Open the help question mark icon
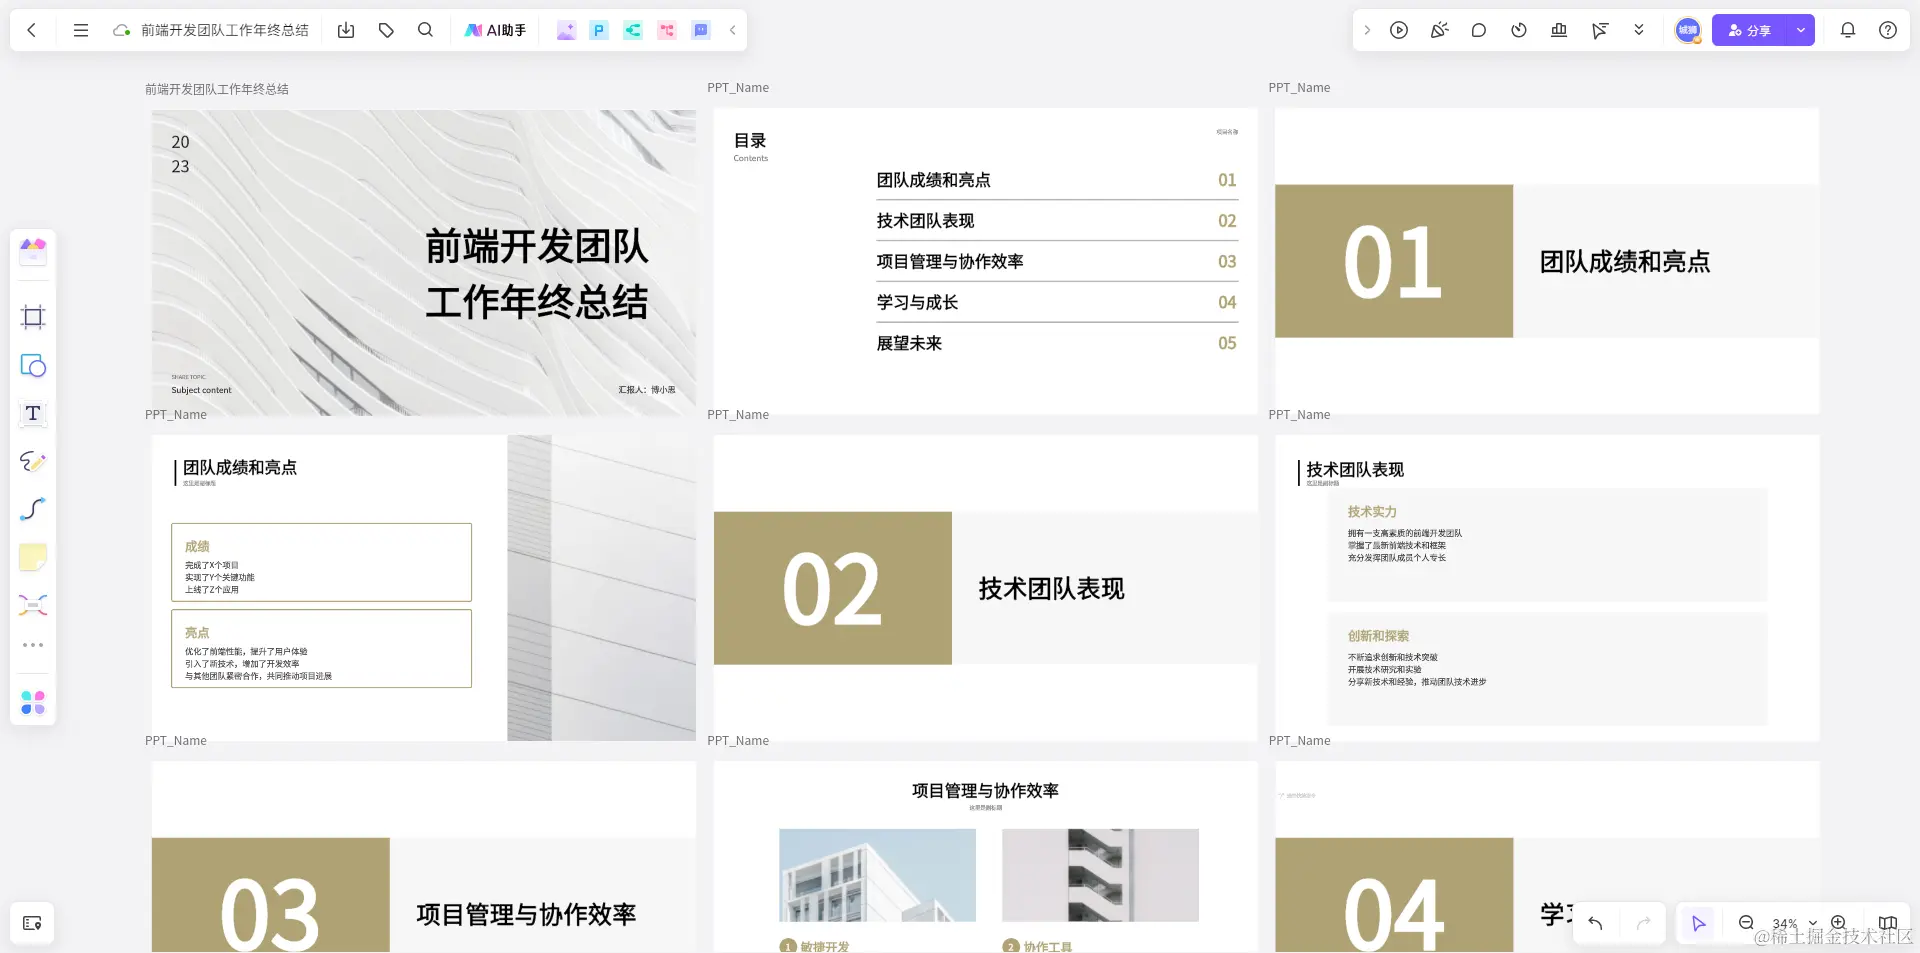Viewport: 1920px width, 953px height. pyautogui.click(x=1888, y=30)
